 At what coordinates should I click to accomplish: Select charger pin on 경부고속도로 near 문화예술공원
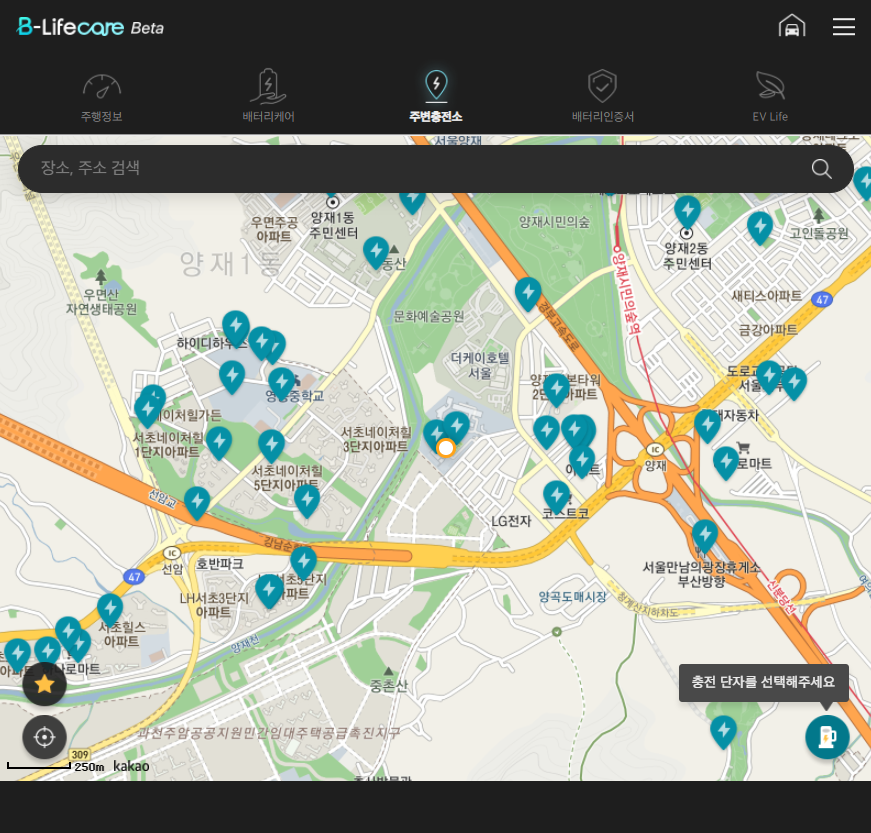click(528, 293)
